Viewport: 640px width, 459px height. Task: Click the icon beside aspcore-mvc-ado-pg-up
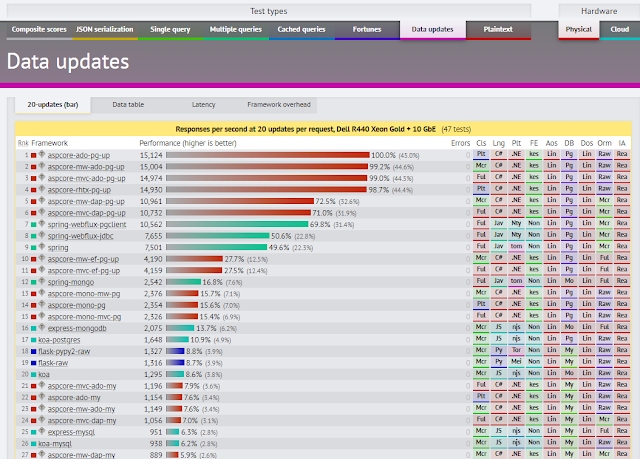(42, 177)
